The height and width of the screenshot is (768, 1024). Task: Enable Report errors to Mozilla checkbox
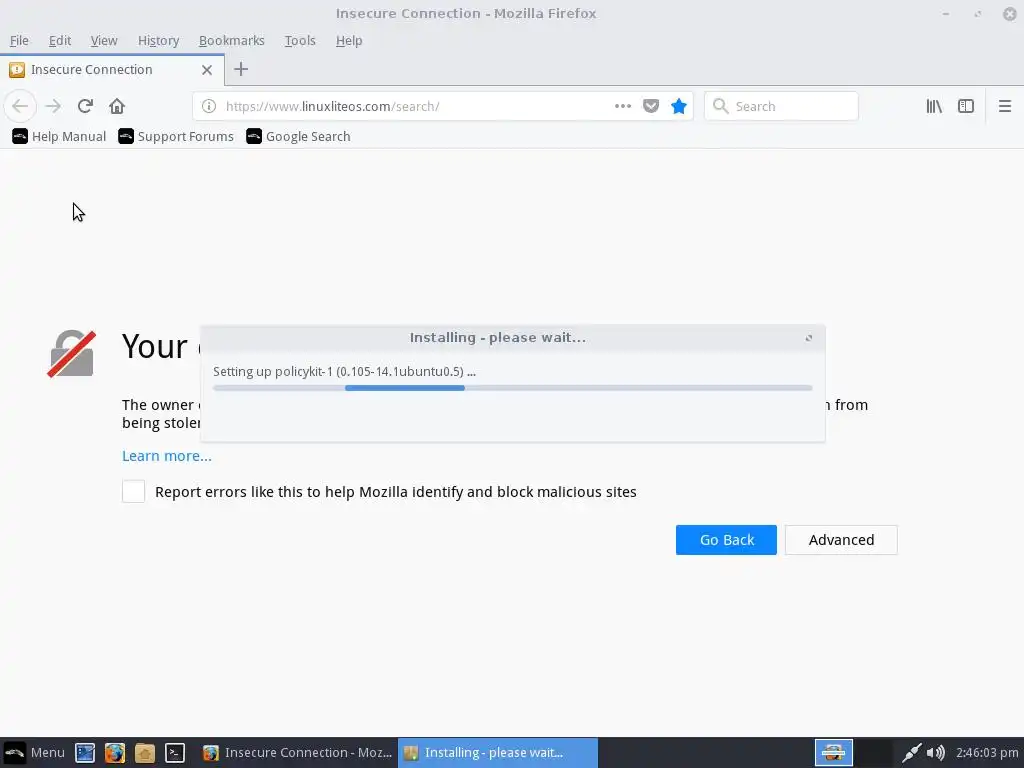pos(133,492)
